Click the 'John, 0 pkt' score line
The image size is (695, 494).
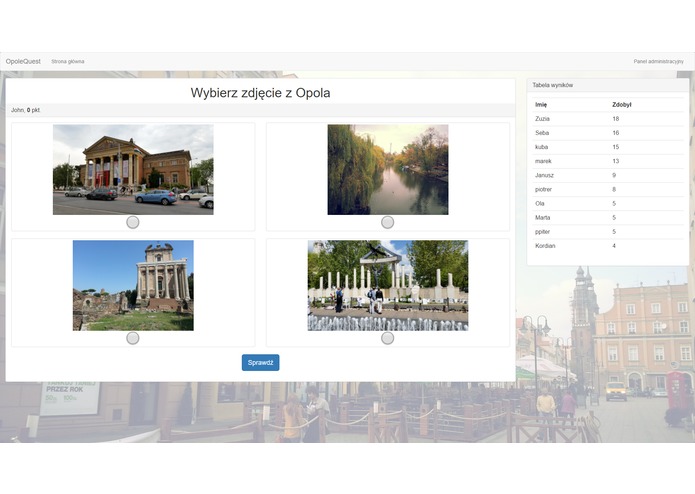[25, 110]
